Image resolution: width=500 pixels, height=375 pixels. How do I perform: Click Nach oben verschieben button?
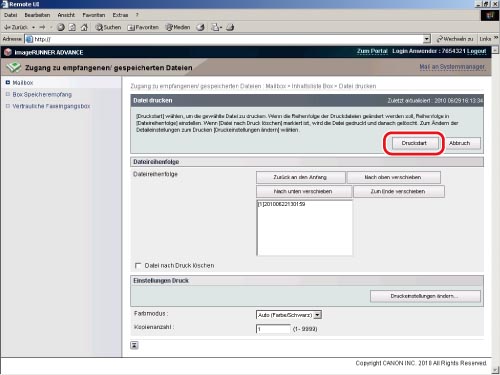click(x=394, y=177)
